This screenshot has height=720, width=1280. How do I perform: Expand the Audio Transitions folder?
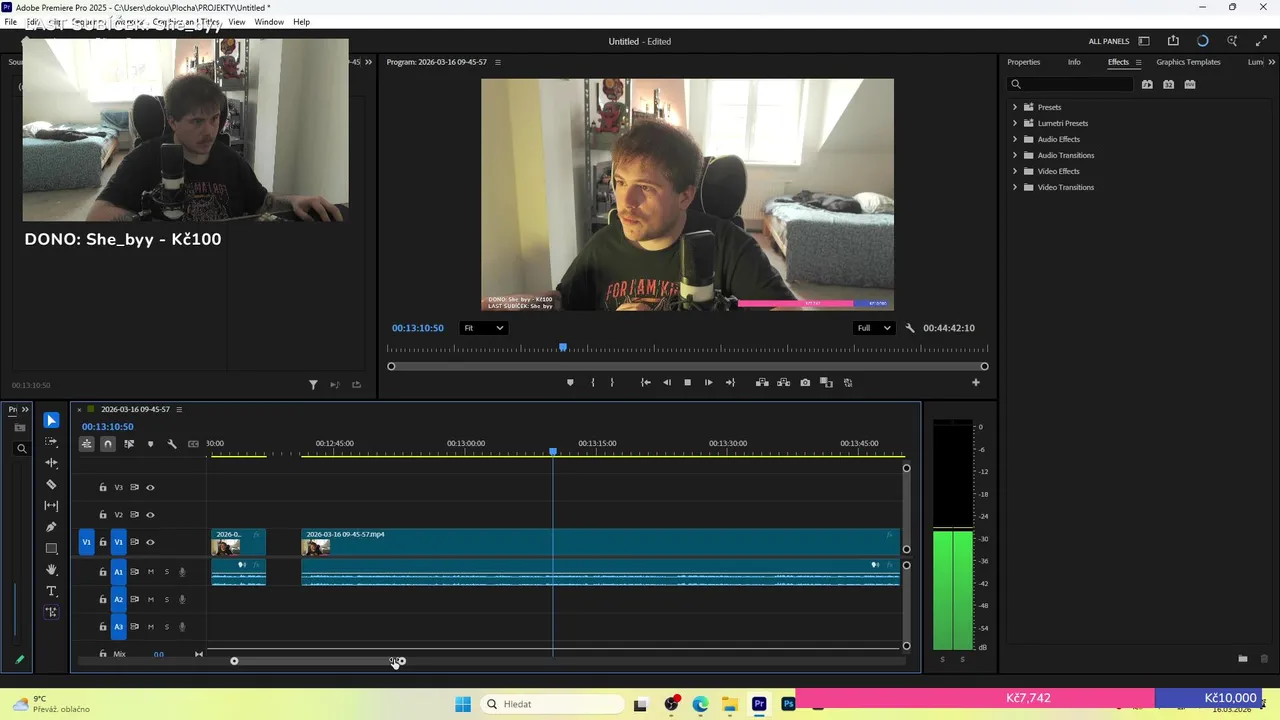tap(1015, 155)
